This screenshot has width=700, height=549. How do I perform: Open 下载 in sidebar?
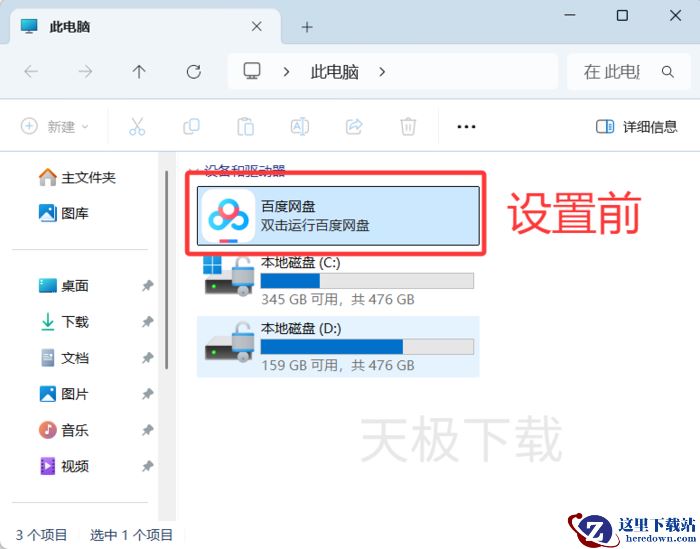(63, 322)
